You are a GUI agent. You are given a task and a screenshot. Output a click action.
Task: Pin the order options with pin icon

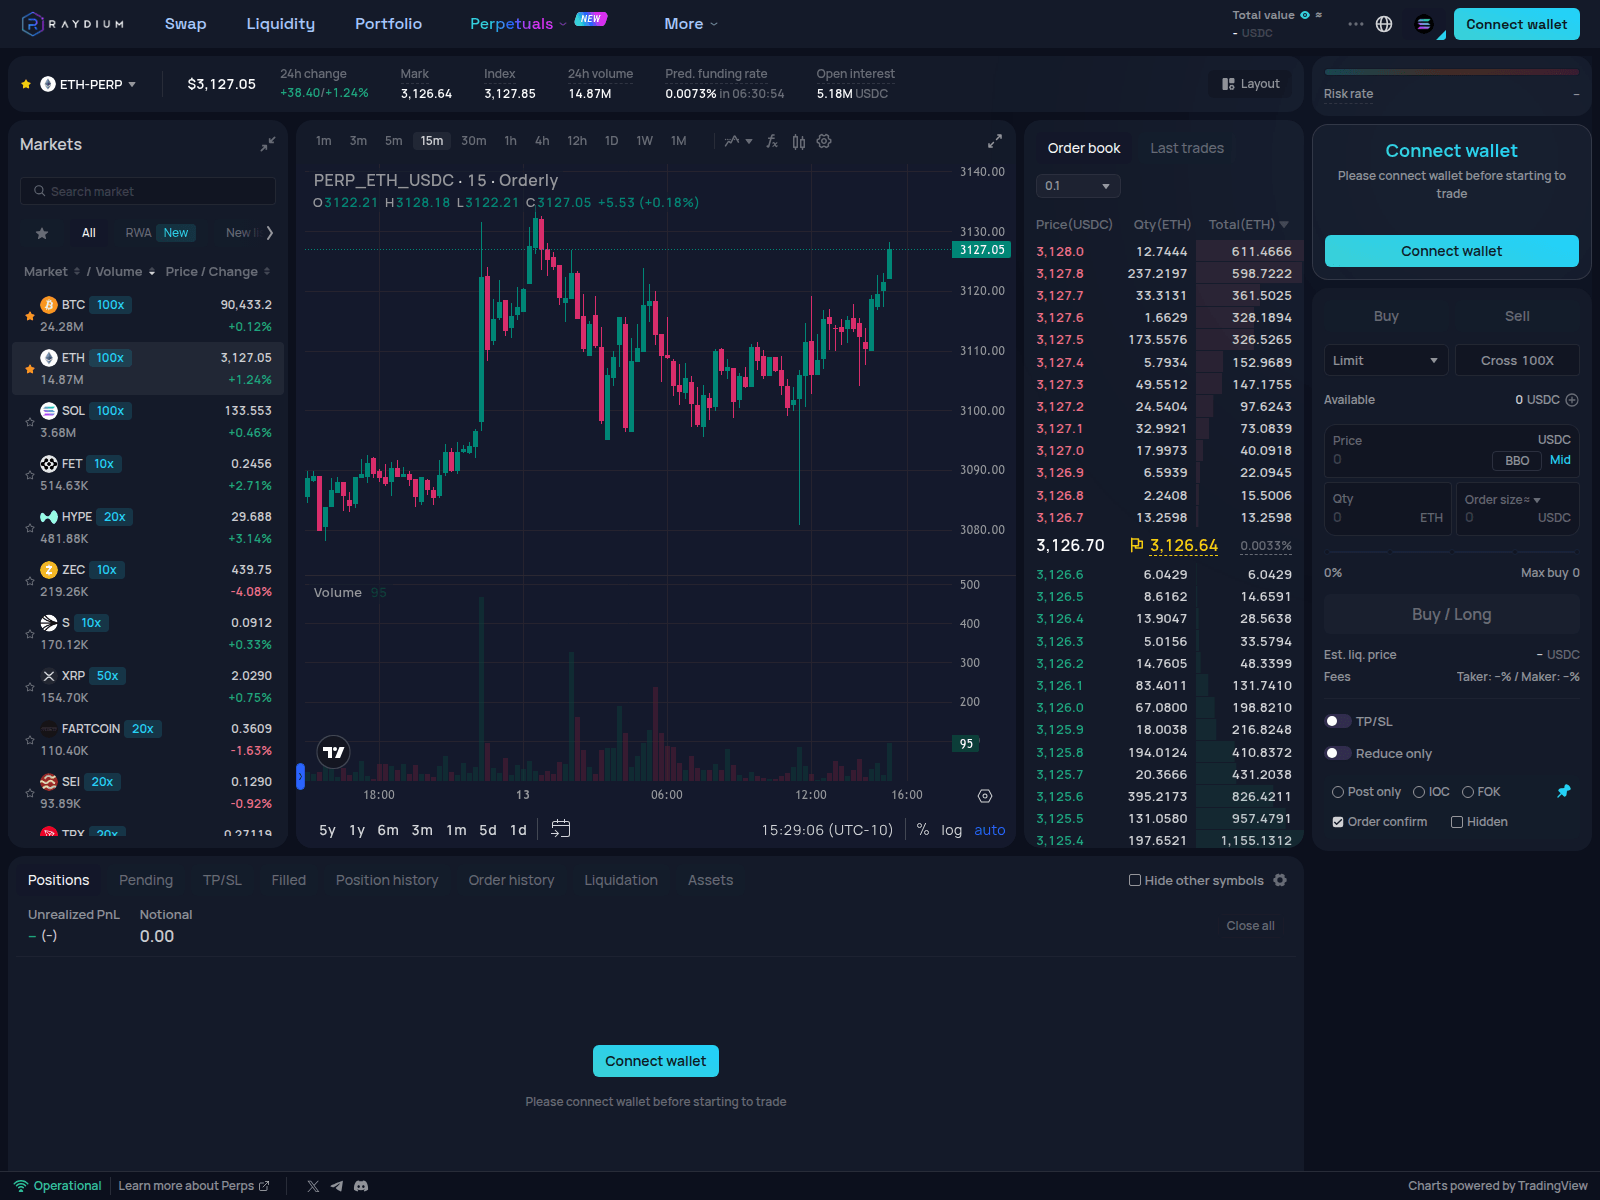pos(1564,791)
